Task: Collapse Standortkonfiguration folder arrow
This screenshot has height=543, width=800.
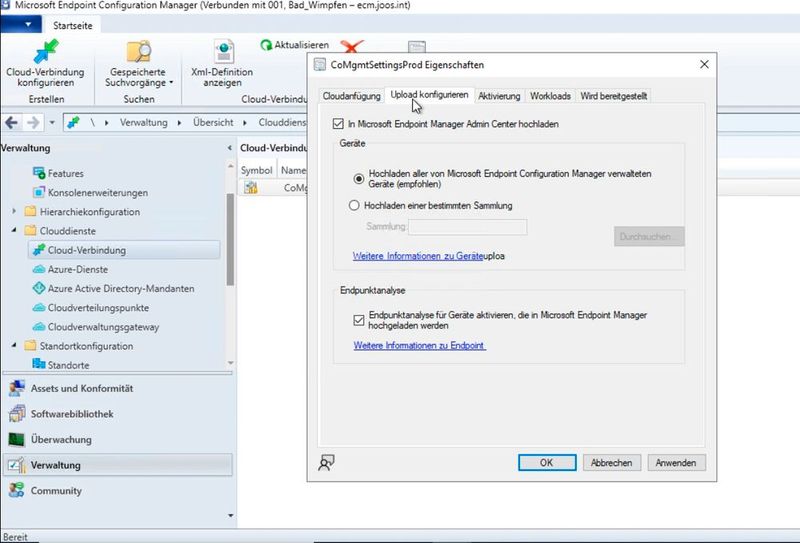Action: [x=14, y=345]
